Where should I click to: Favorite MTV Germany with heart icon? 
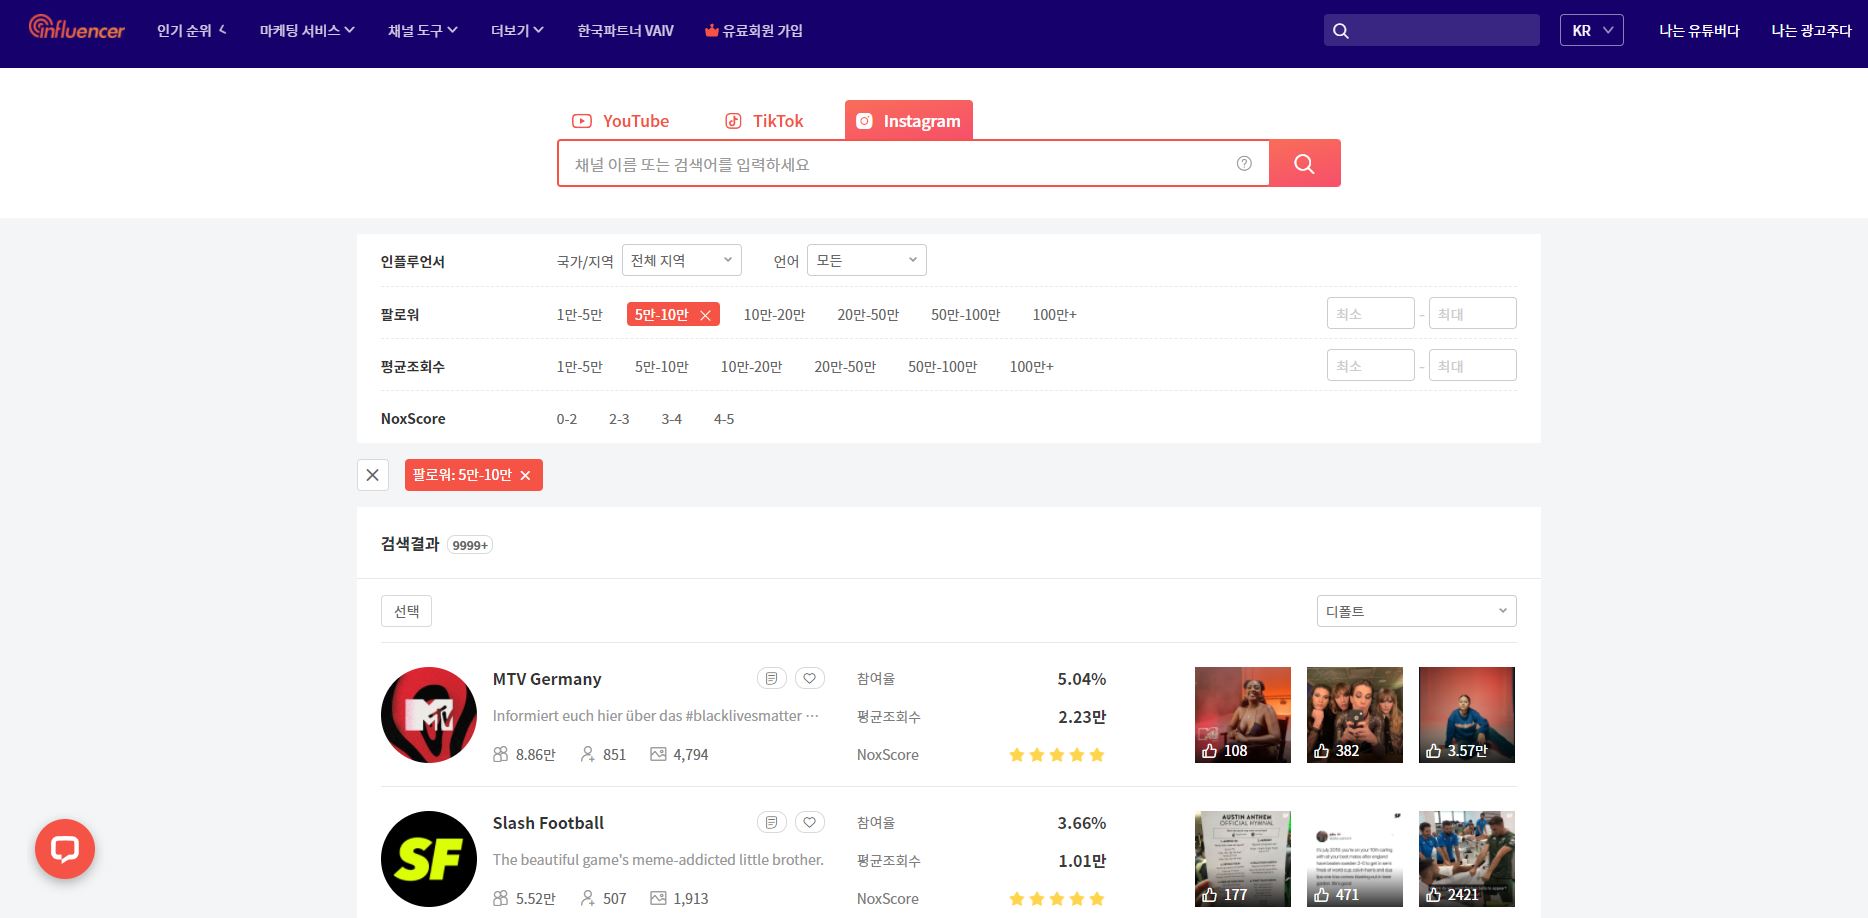point(810,679)
